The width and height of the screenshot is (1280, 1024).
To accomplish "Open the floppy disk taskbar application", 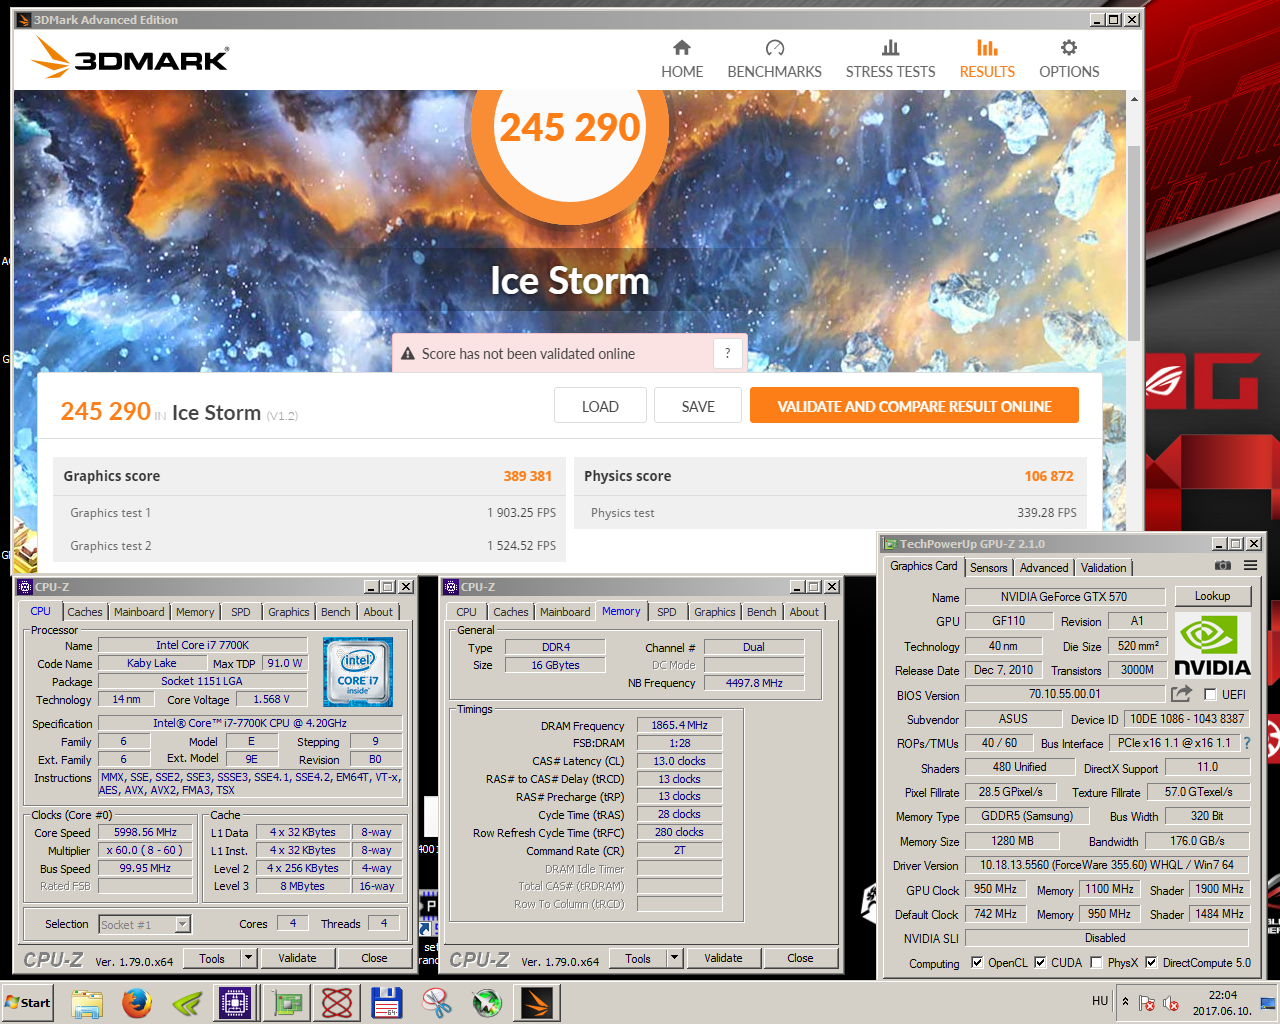I will click(x=386, y=1002).
